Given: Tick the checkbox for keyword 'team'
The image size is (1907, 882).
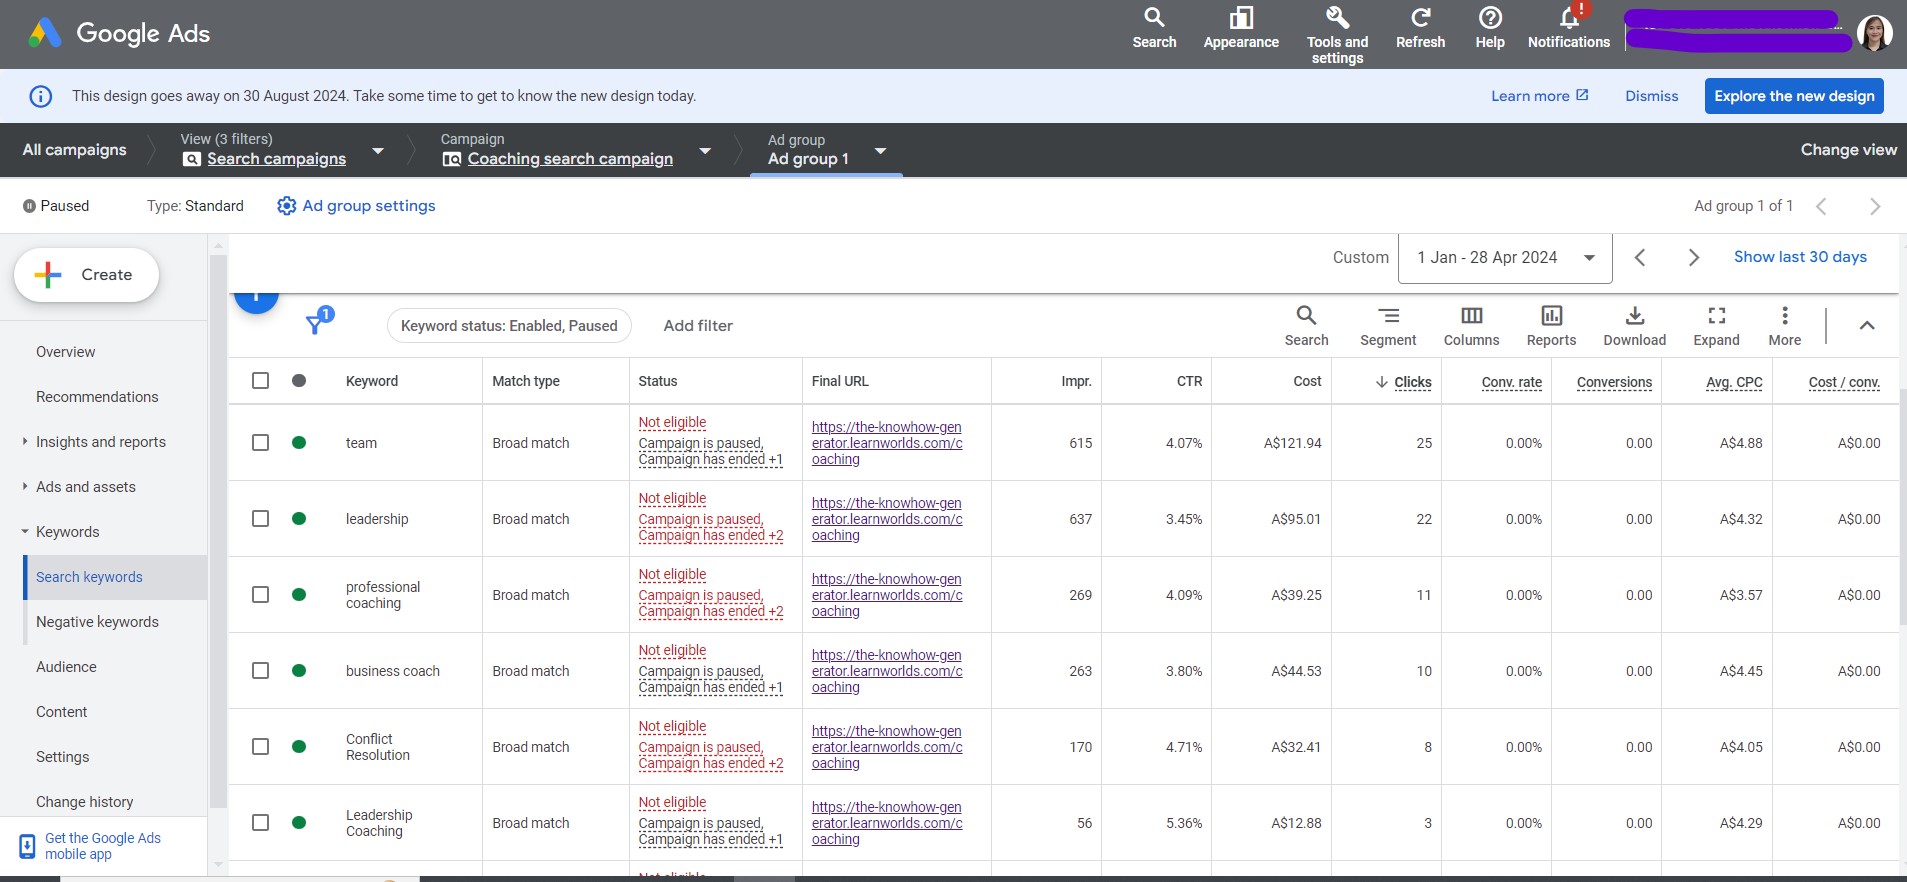Looking at the screenshot, I should tap(261, 443).
